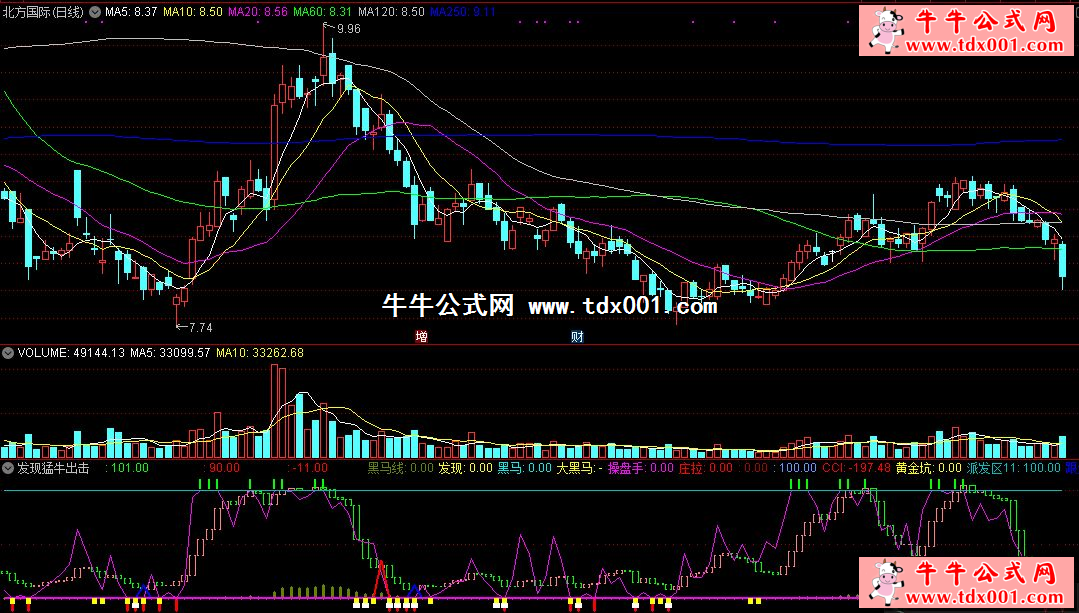Click the CCI: -197.48 indicator value
This screenshot has height=613, width=1079.
pos(857,468)
